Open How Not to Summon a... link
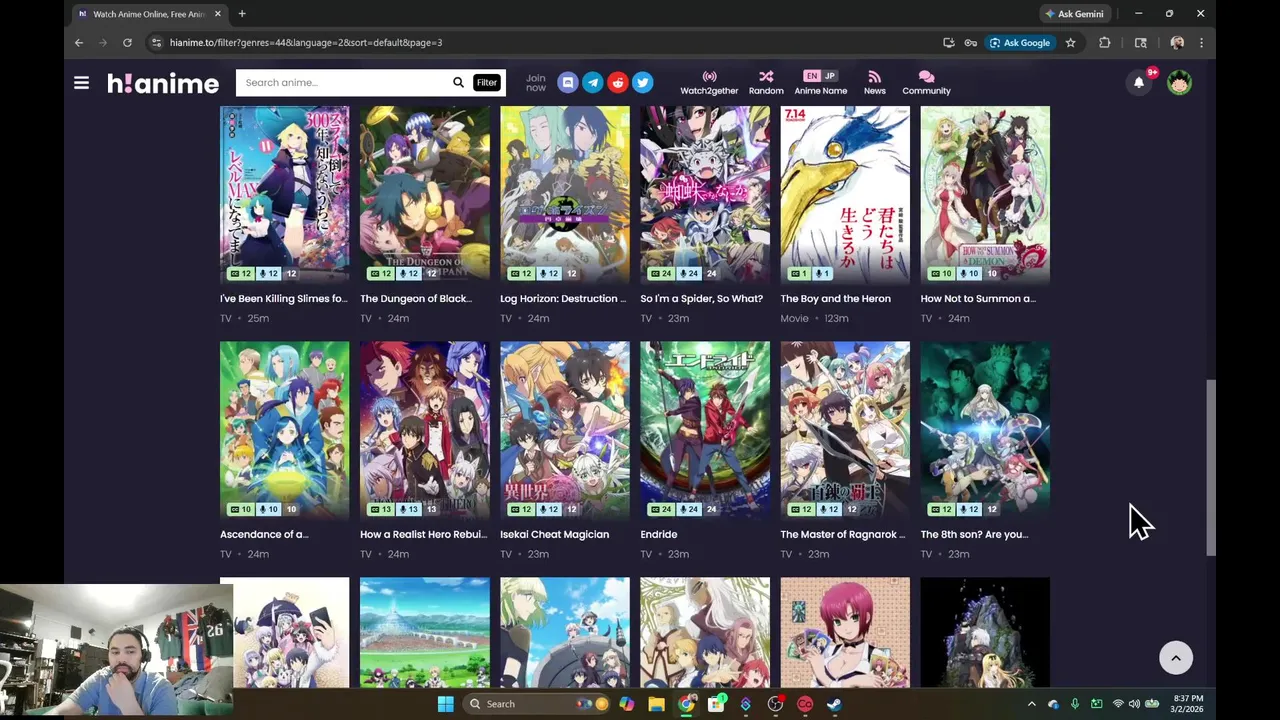Image resolution: width=1280 pixels, height=720 pixels. (978, 298)
